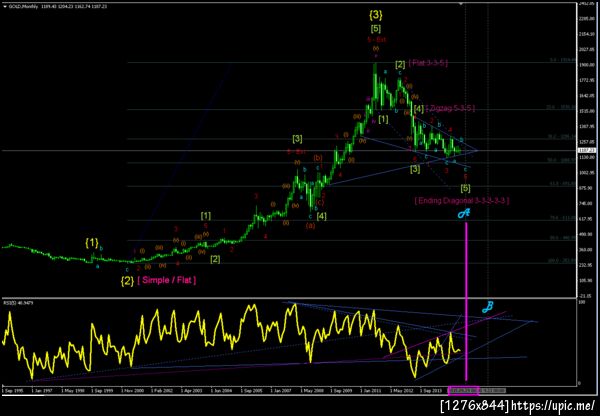
Task: Click the 1 May 2012 date label
Action: point(401,391)
